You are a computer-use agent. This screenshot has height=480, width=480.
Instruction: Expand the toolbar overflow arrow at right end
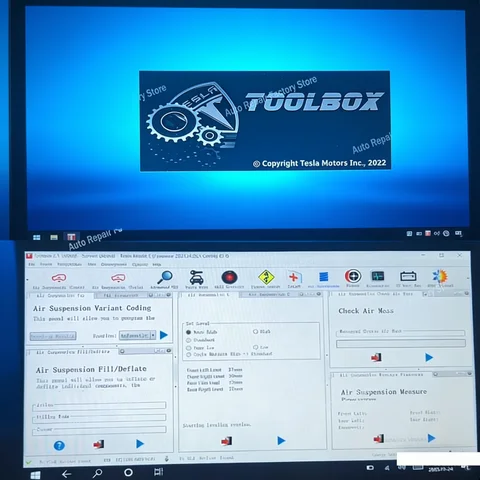(x=468, y=277)
